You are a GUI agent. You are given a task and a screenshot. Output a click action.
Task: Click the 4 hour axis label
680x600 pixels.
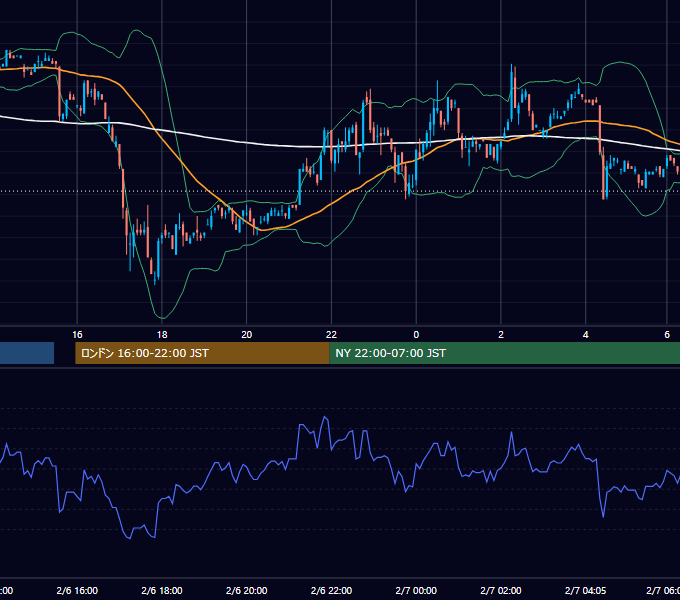[585, 335]
